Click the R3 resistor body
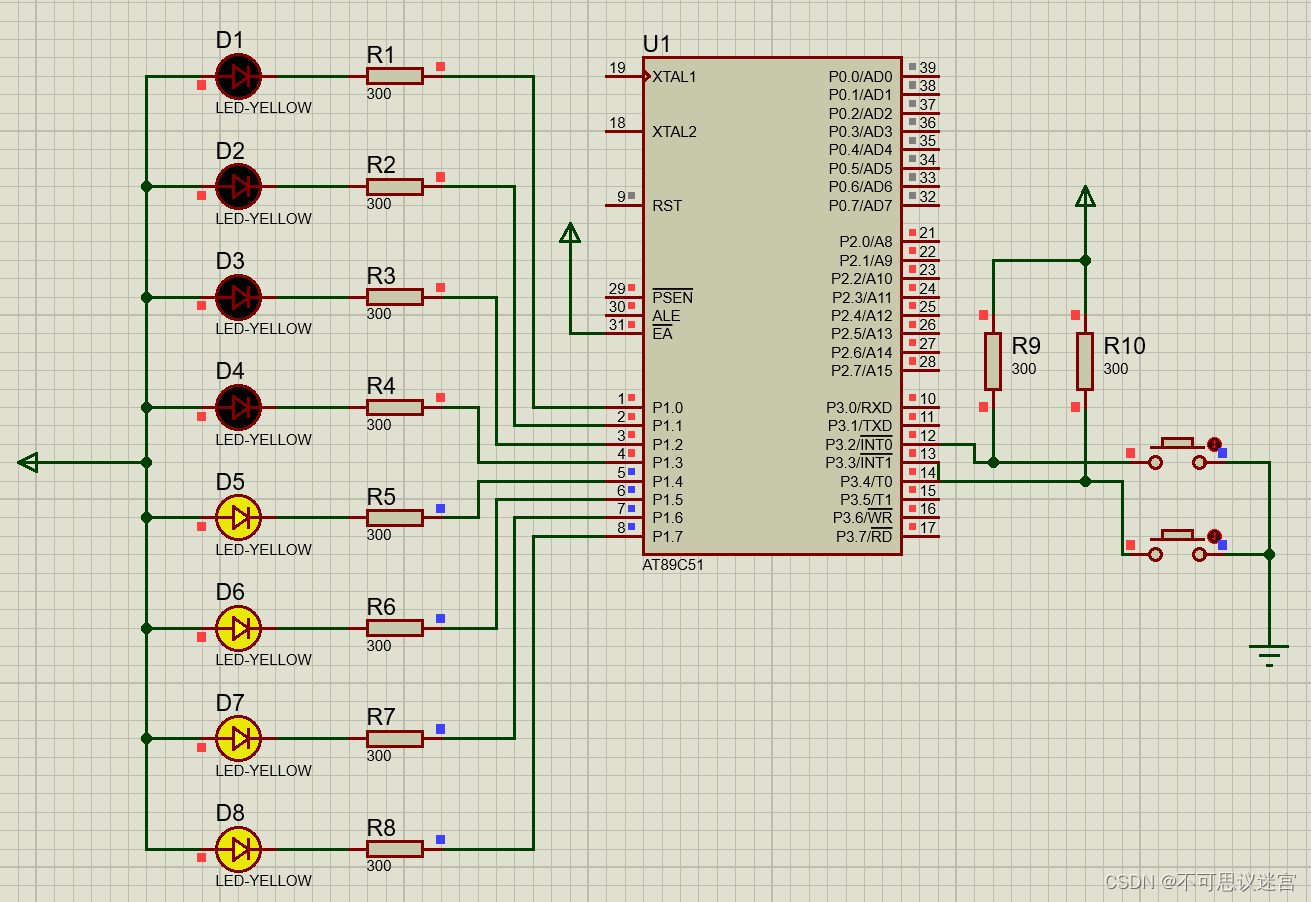 point(395,297)
